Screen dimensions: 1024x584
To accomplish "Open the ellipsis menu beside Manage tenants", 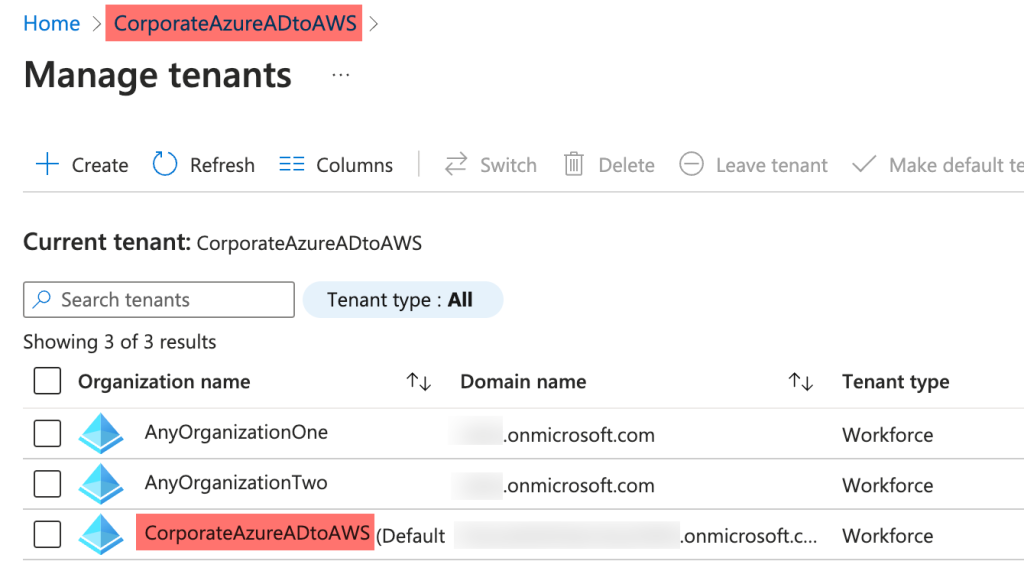I will coord(340,74).
